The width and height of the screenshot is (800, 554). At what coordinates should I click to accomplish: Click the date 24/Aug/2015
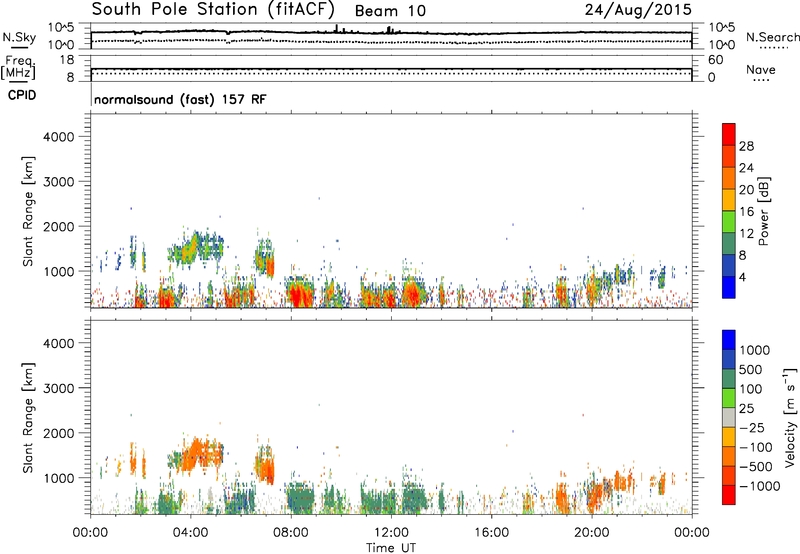[638, 10]
